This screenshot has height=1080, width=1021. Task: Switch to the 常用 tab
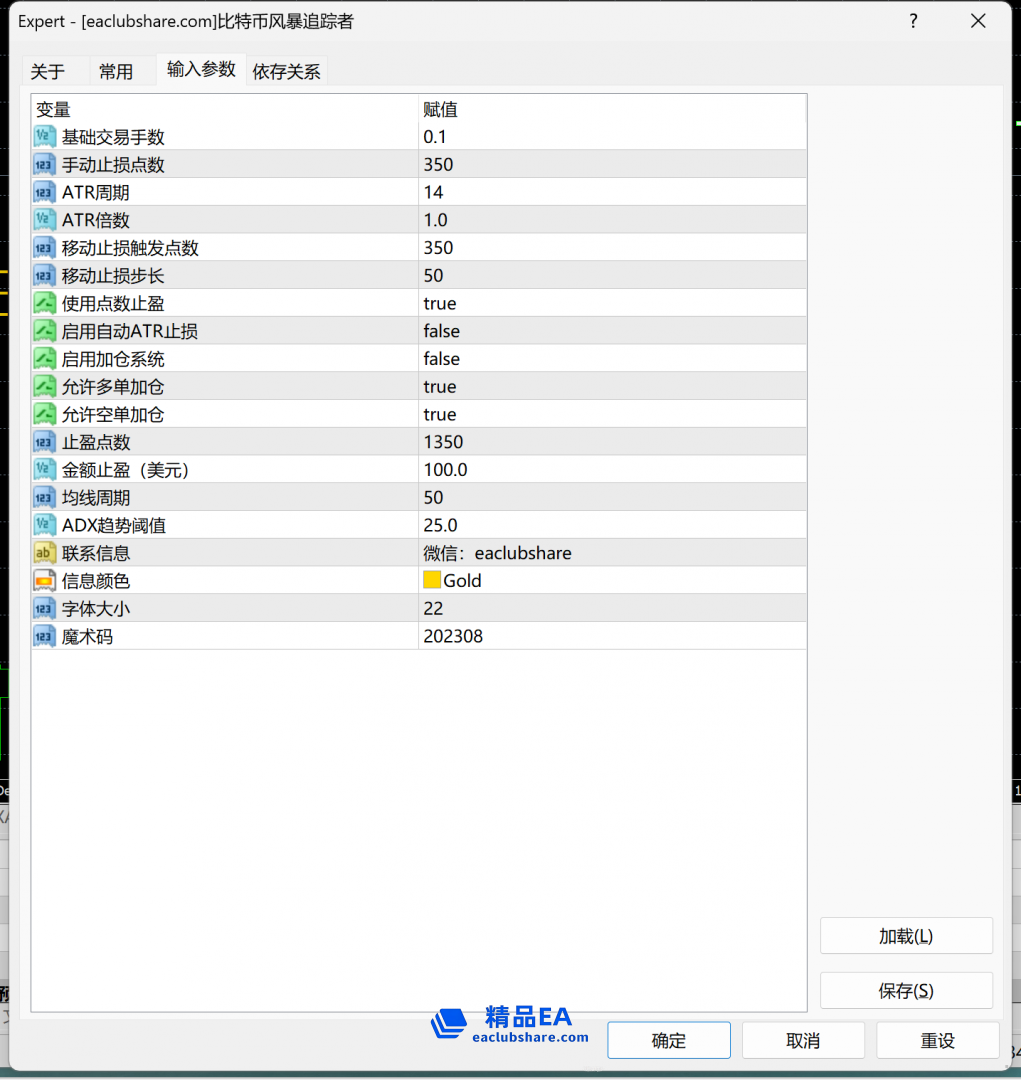pyautogui.click(x=116, y=70)
